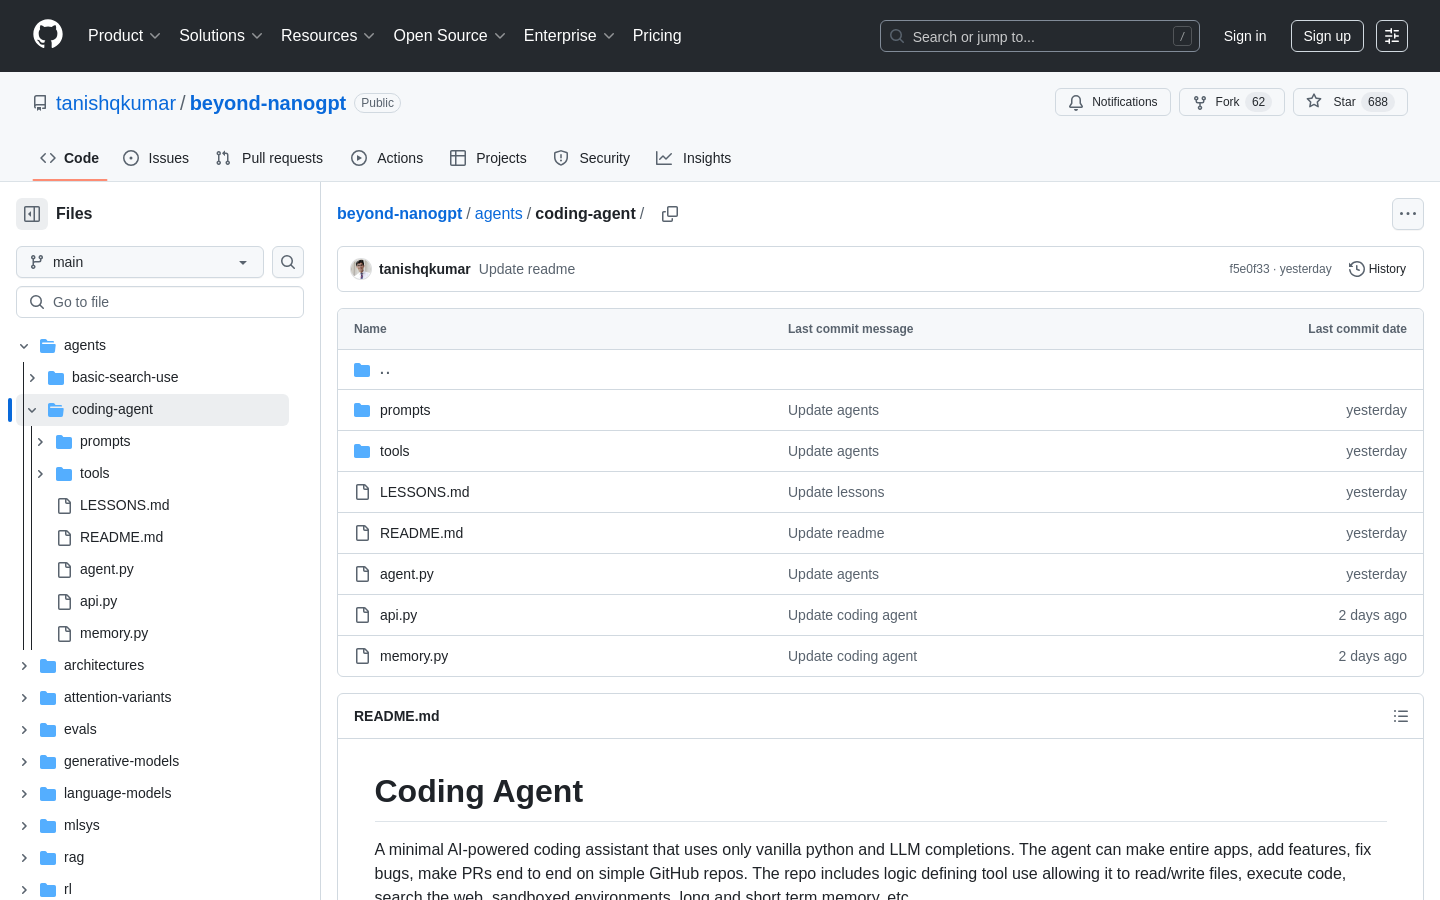Click the Sign in link
This screenshot has width=1440, height=900.
[1245, 36]
